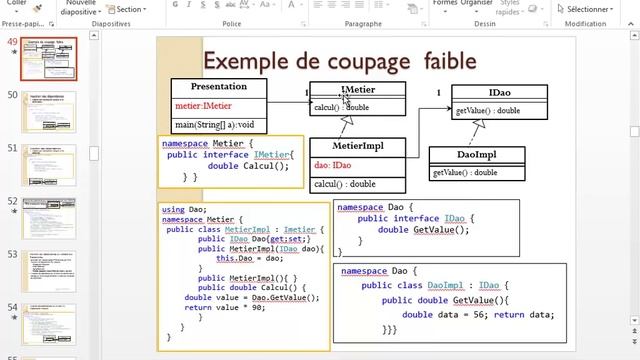Click the animation star under slide 49
Image resolution: width=640 pixels, height=360 pixels.
click(14, 52)
